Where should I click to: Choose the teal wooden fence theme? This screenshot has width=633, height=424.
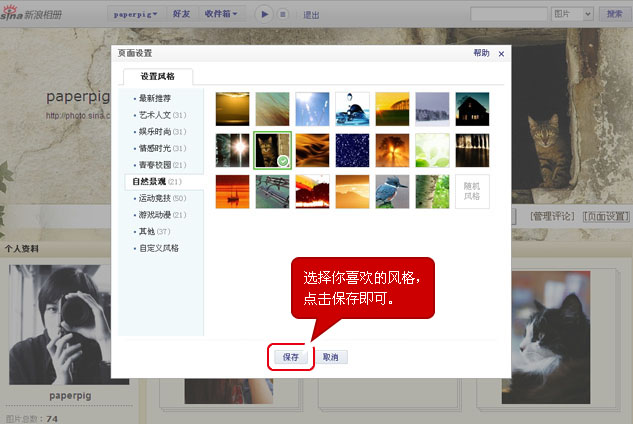[x=272, y=191]
